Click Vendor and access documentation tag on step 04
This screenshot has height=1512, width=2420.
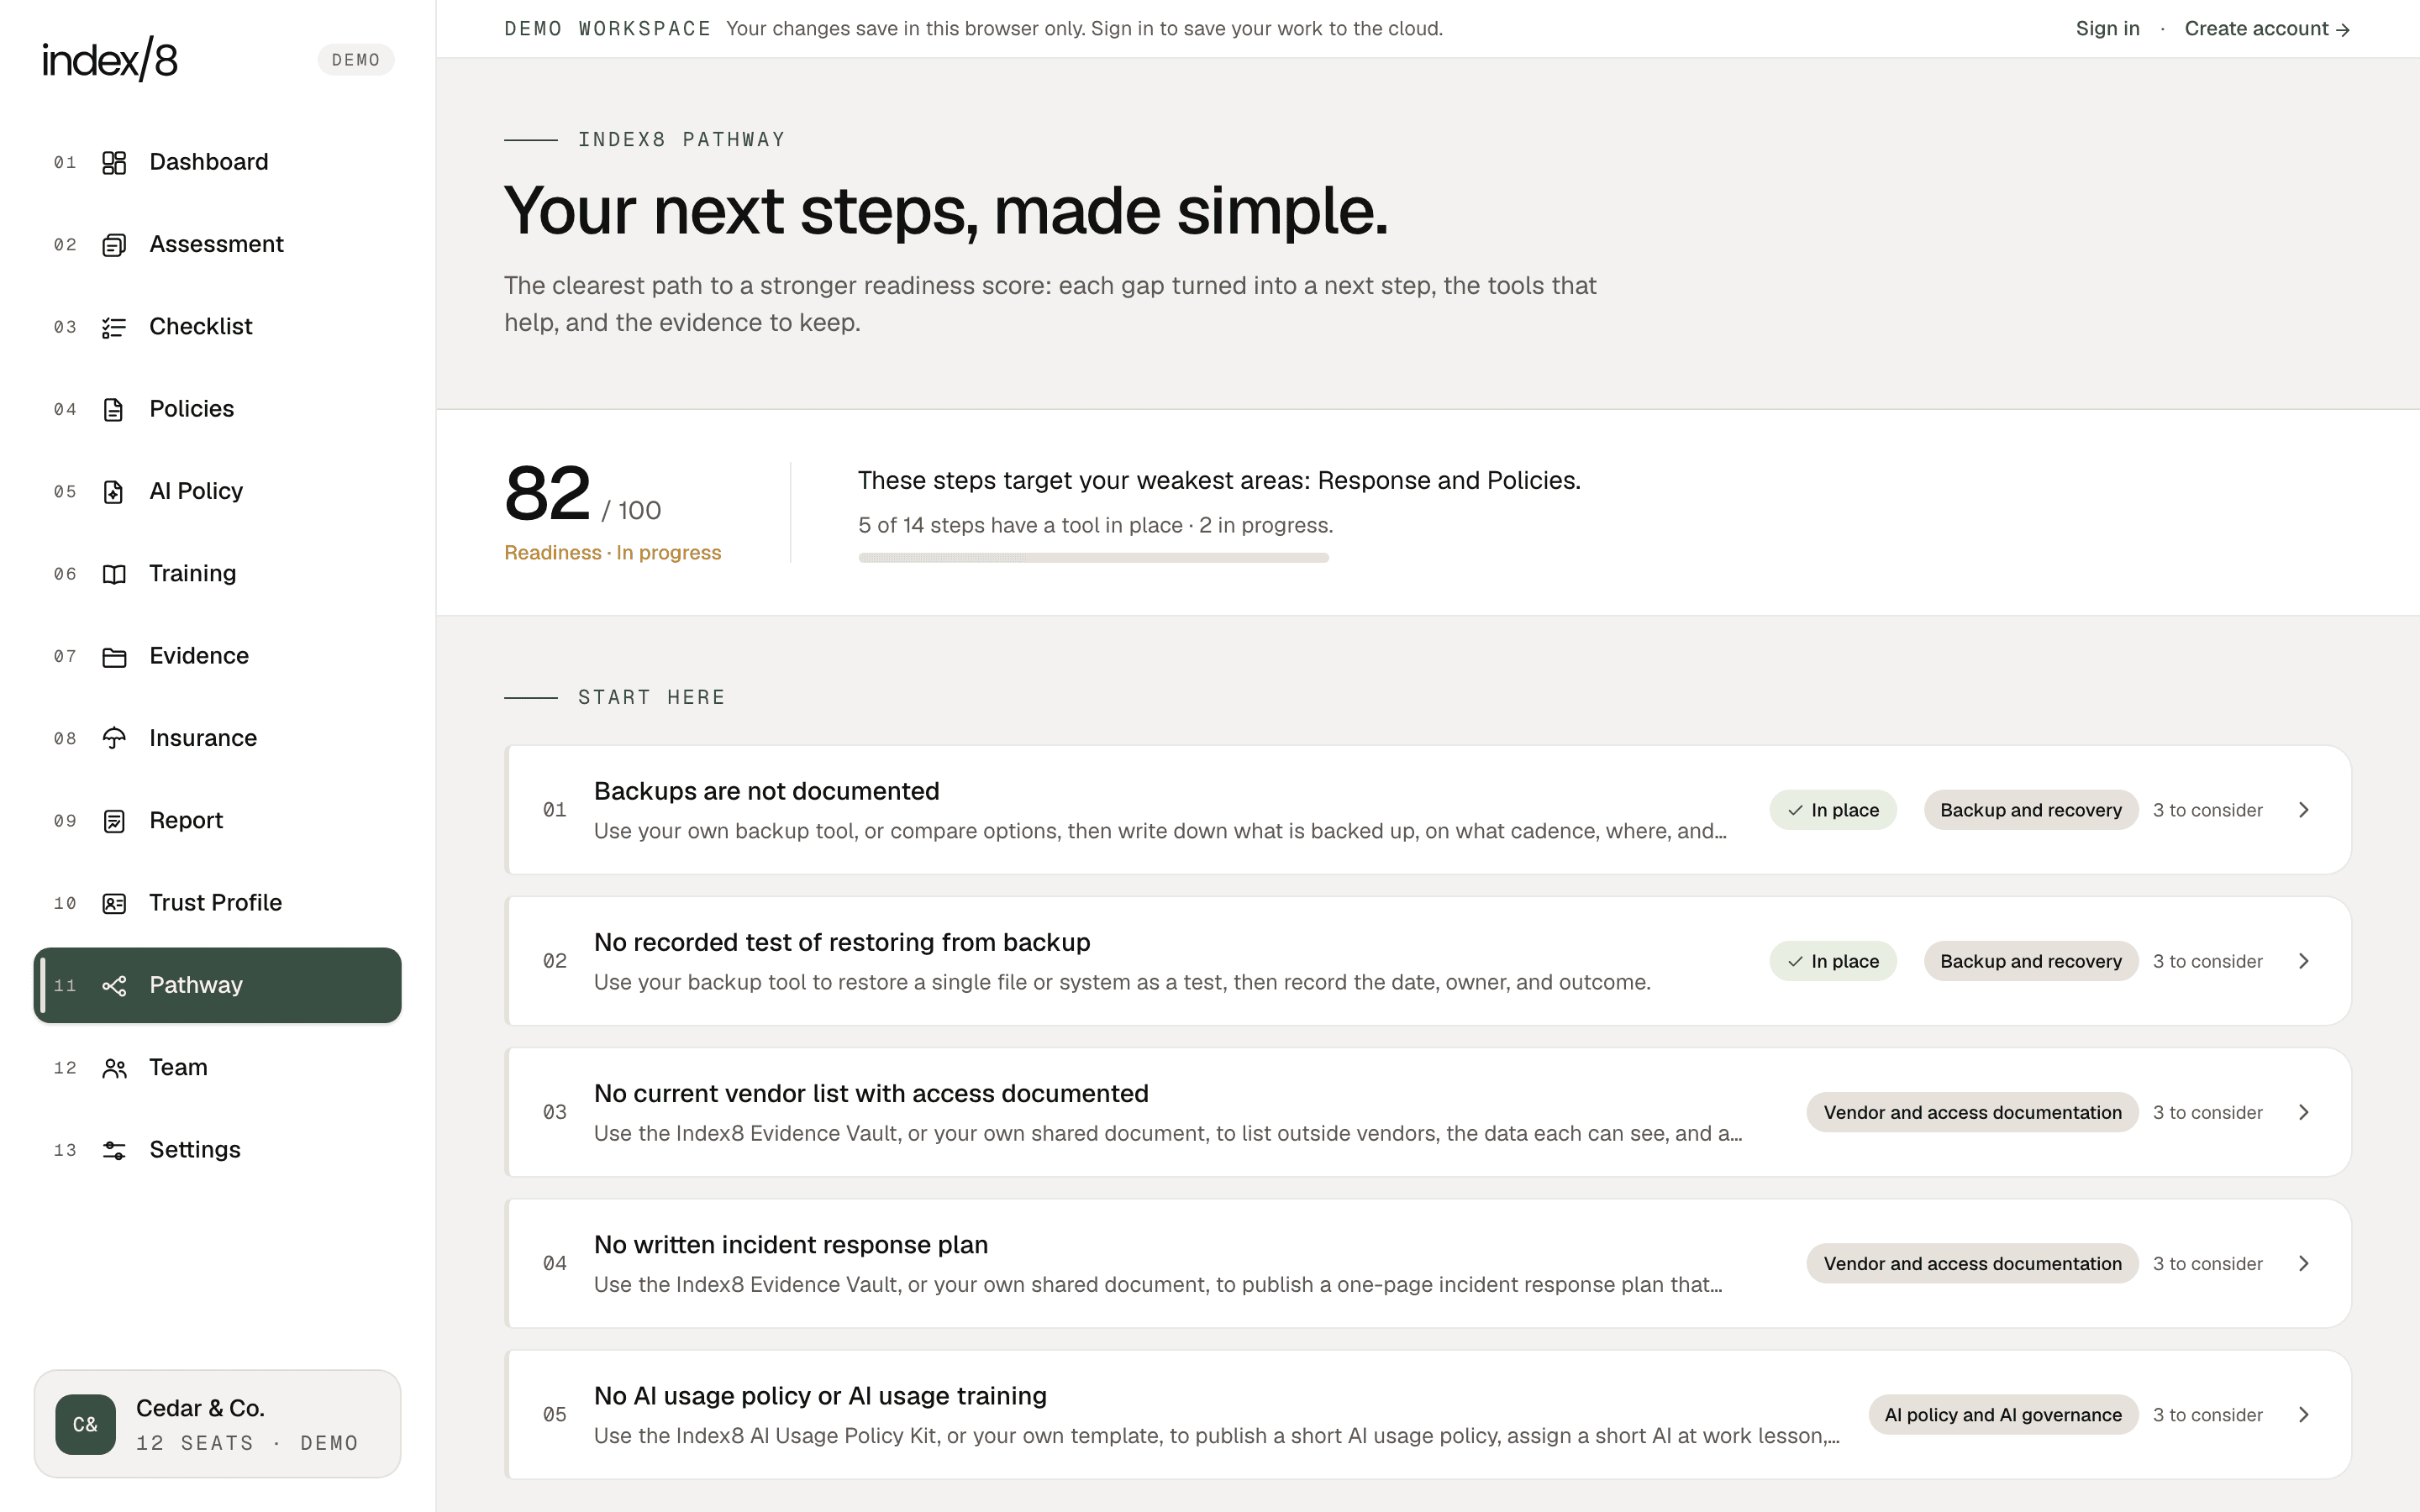1972,1264
